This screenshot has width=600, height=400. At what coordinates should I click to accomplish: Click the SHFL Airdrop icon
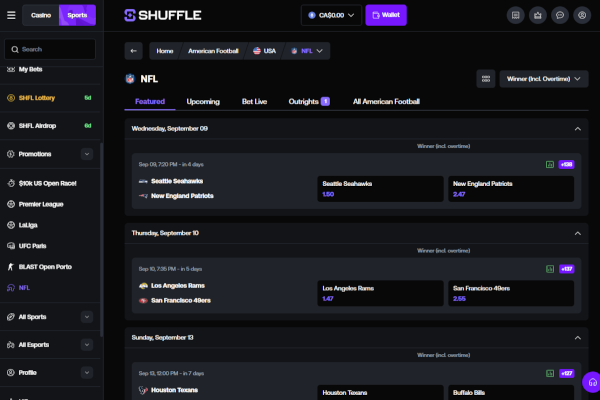click(x=11, y=126)
